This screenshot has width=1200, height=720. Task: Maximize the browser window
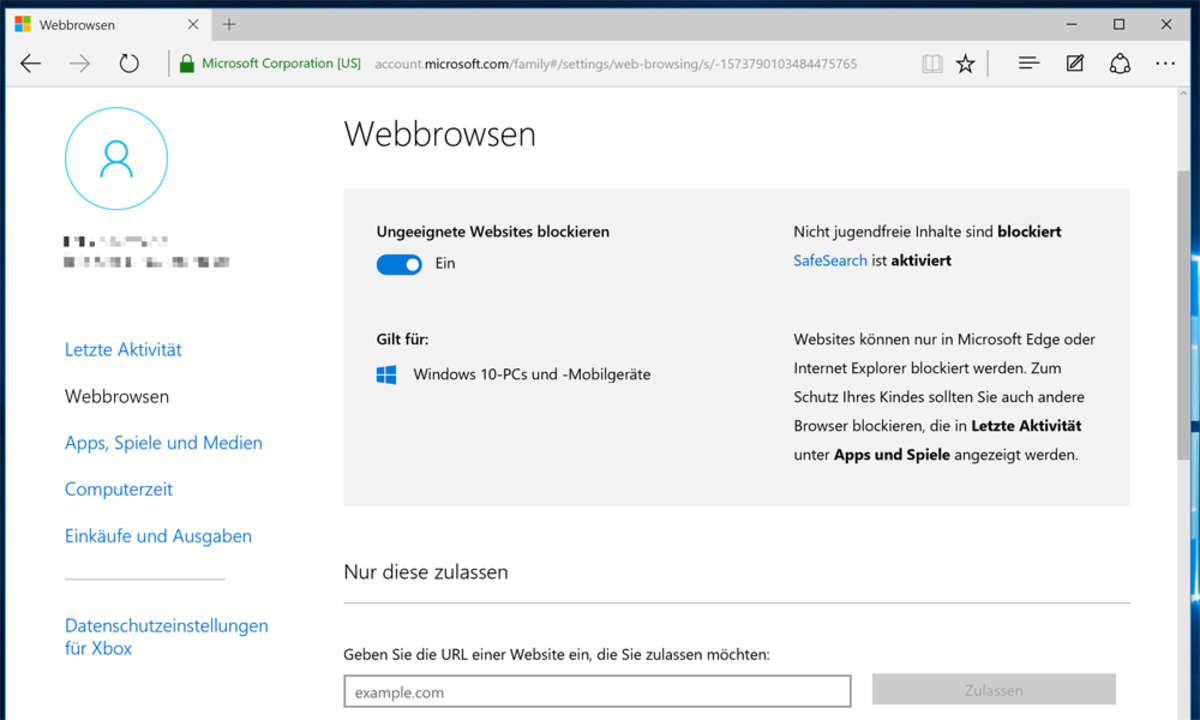click(1119, 24)
